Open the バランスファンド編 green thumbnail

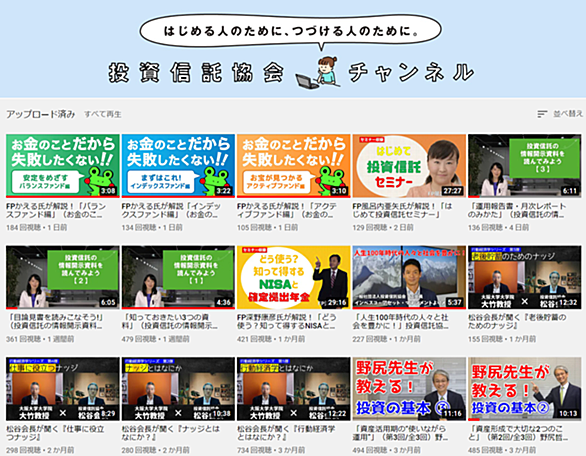click(63, 166)
